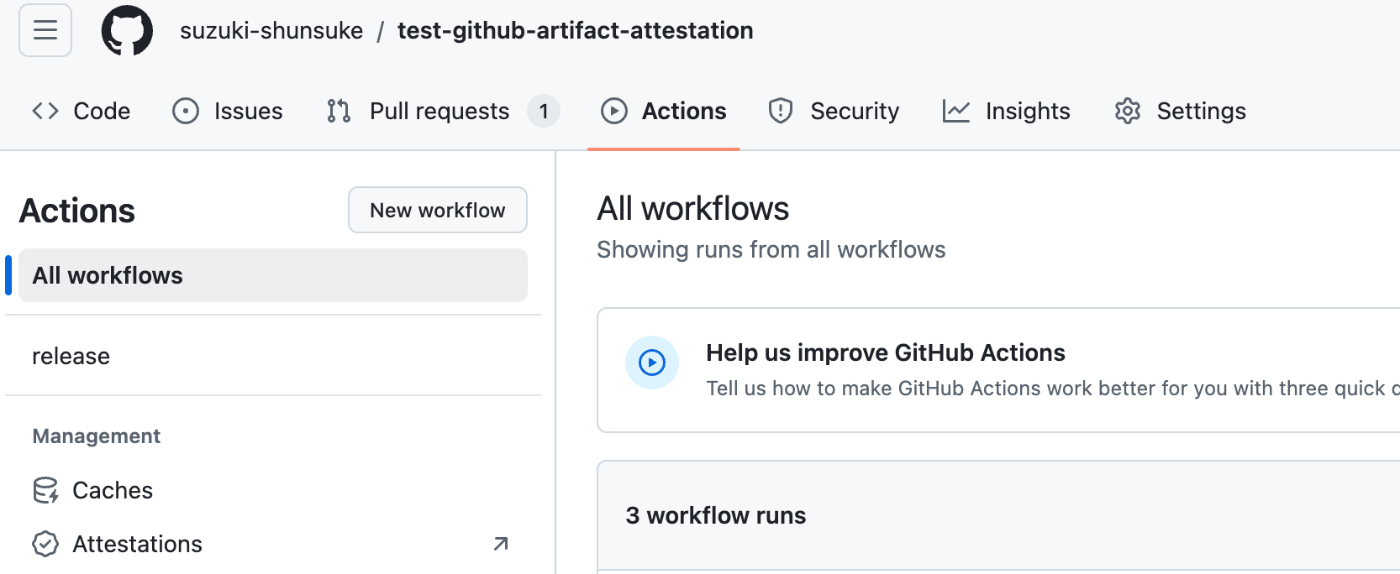The width and height of the screenshot is (1400, 574).
Task: Click the "Actions" sidebar heading
Action: [77, 211]
